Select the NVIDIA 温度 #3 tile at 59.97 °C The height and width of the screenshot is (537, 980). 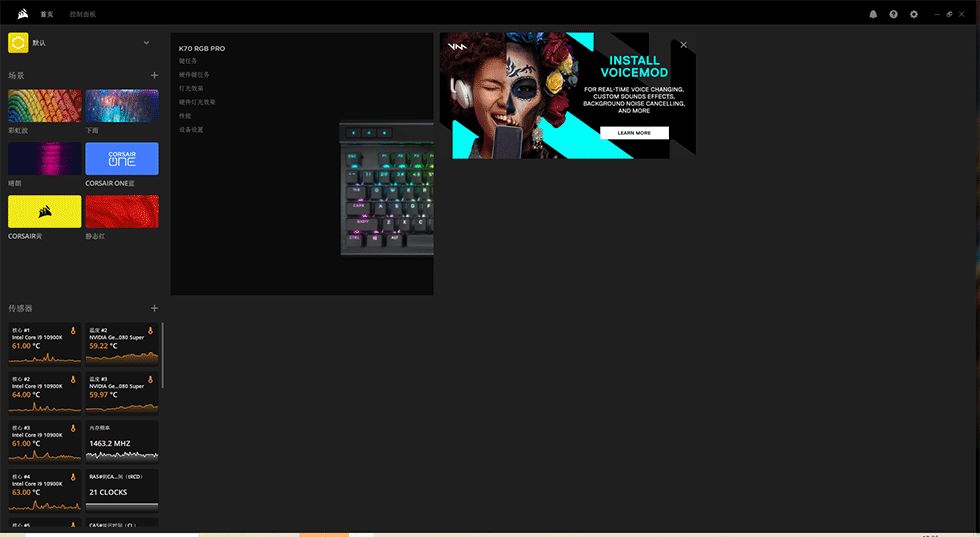(122, 393)
